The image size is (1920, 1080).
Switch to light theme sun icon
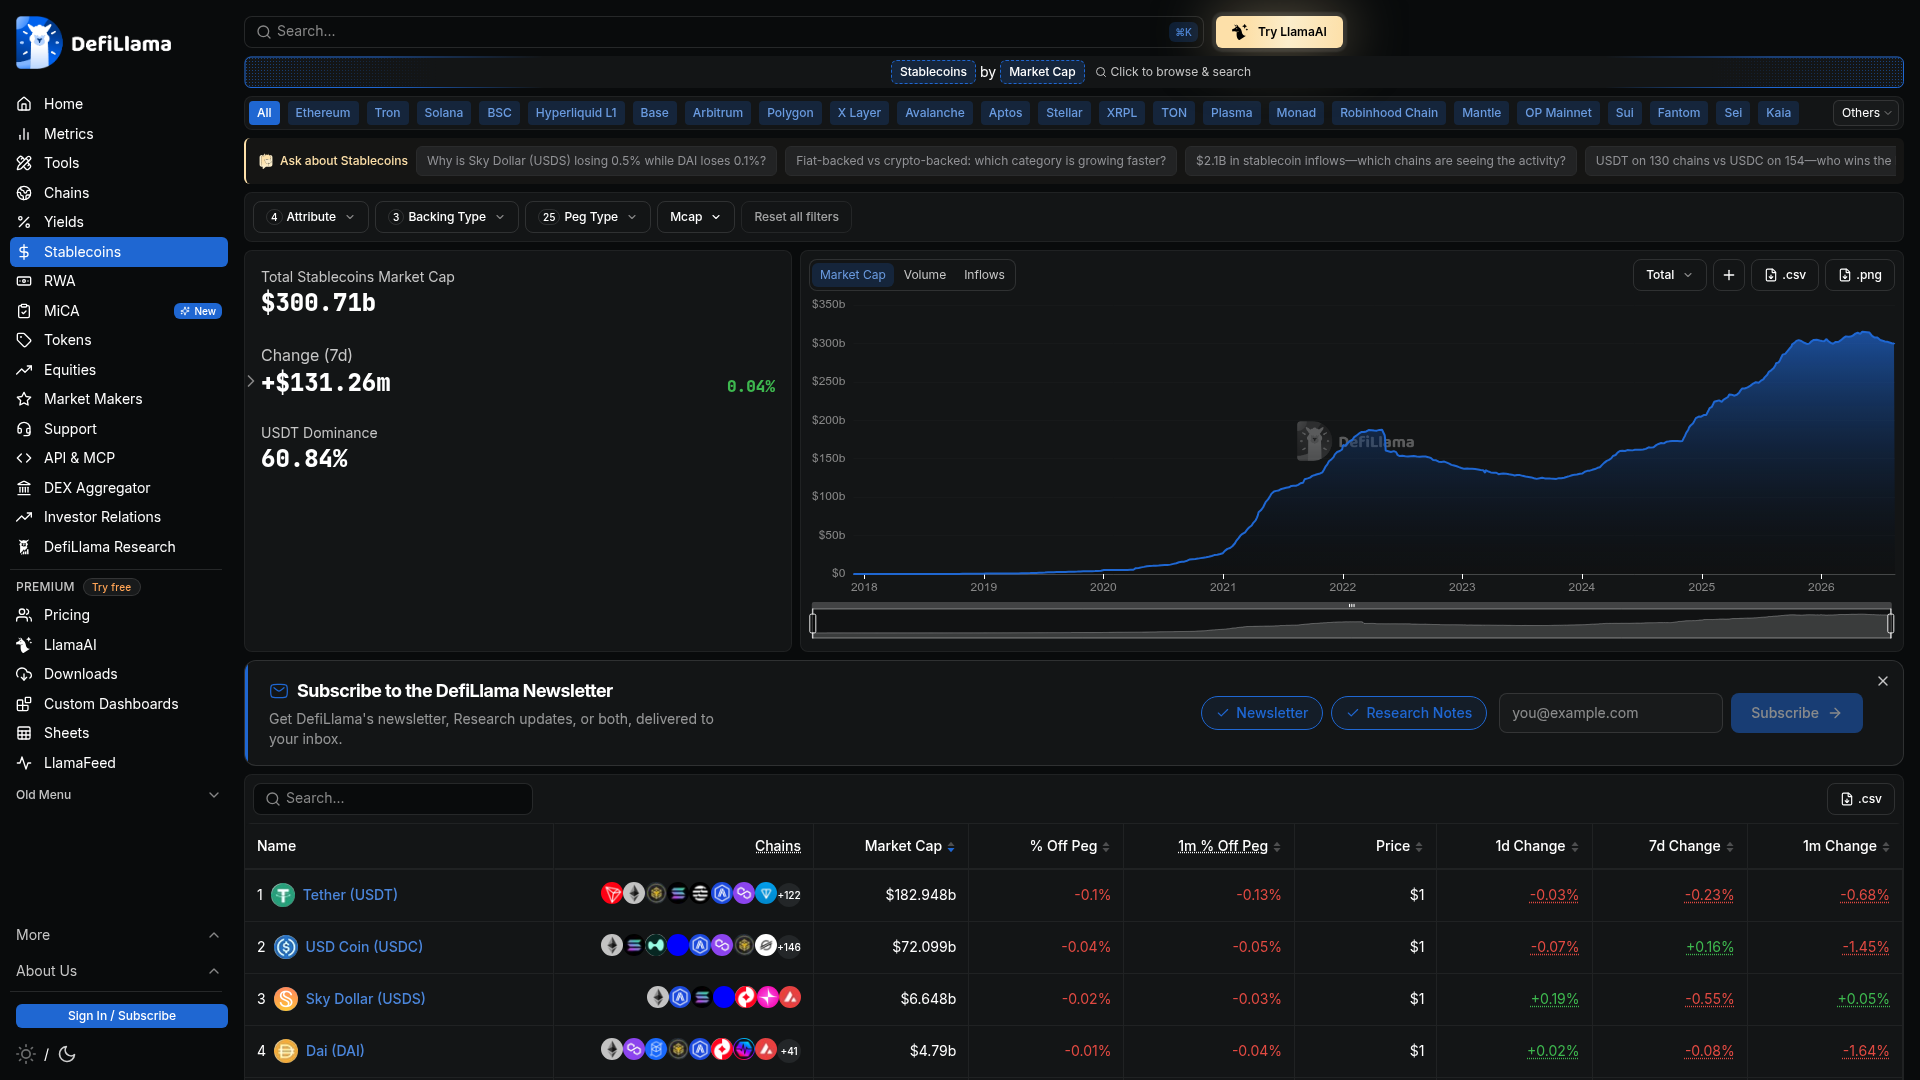(x=26, y=1054)
